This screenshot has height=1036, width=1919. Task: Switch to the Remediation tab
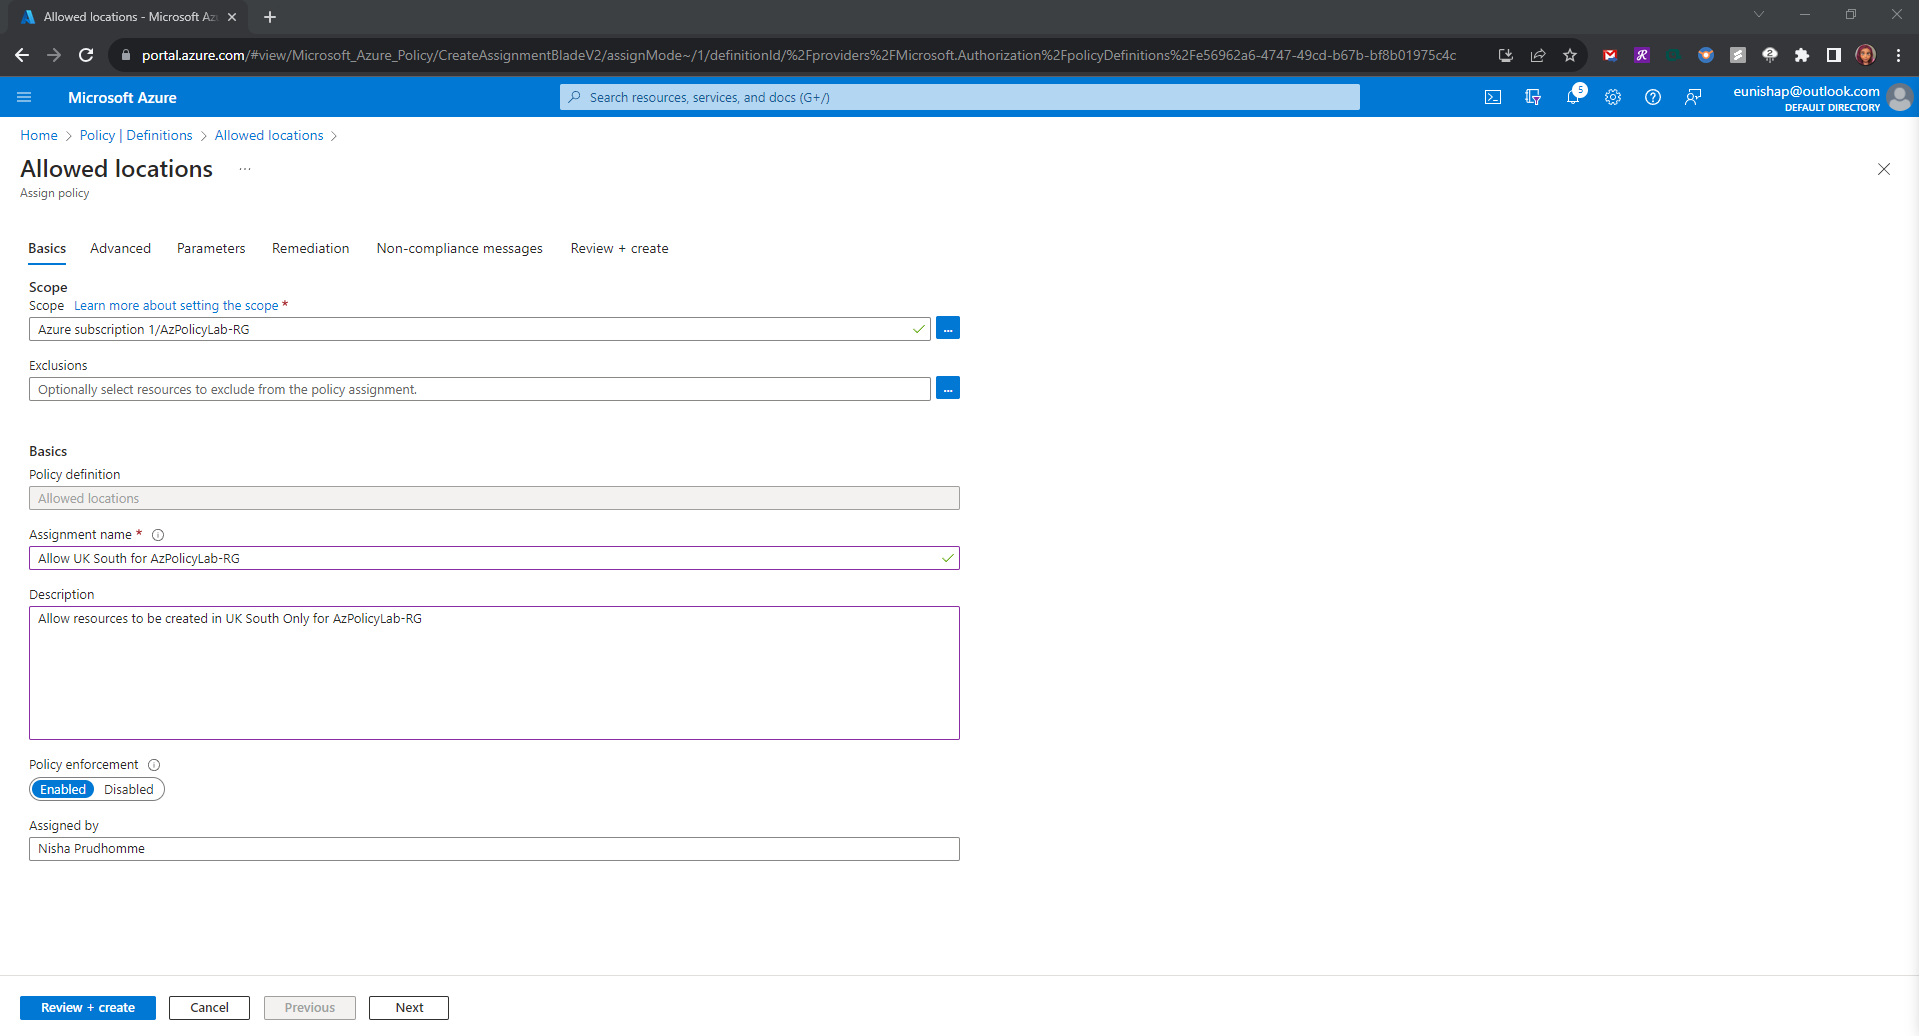click(x=310, y=248)
